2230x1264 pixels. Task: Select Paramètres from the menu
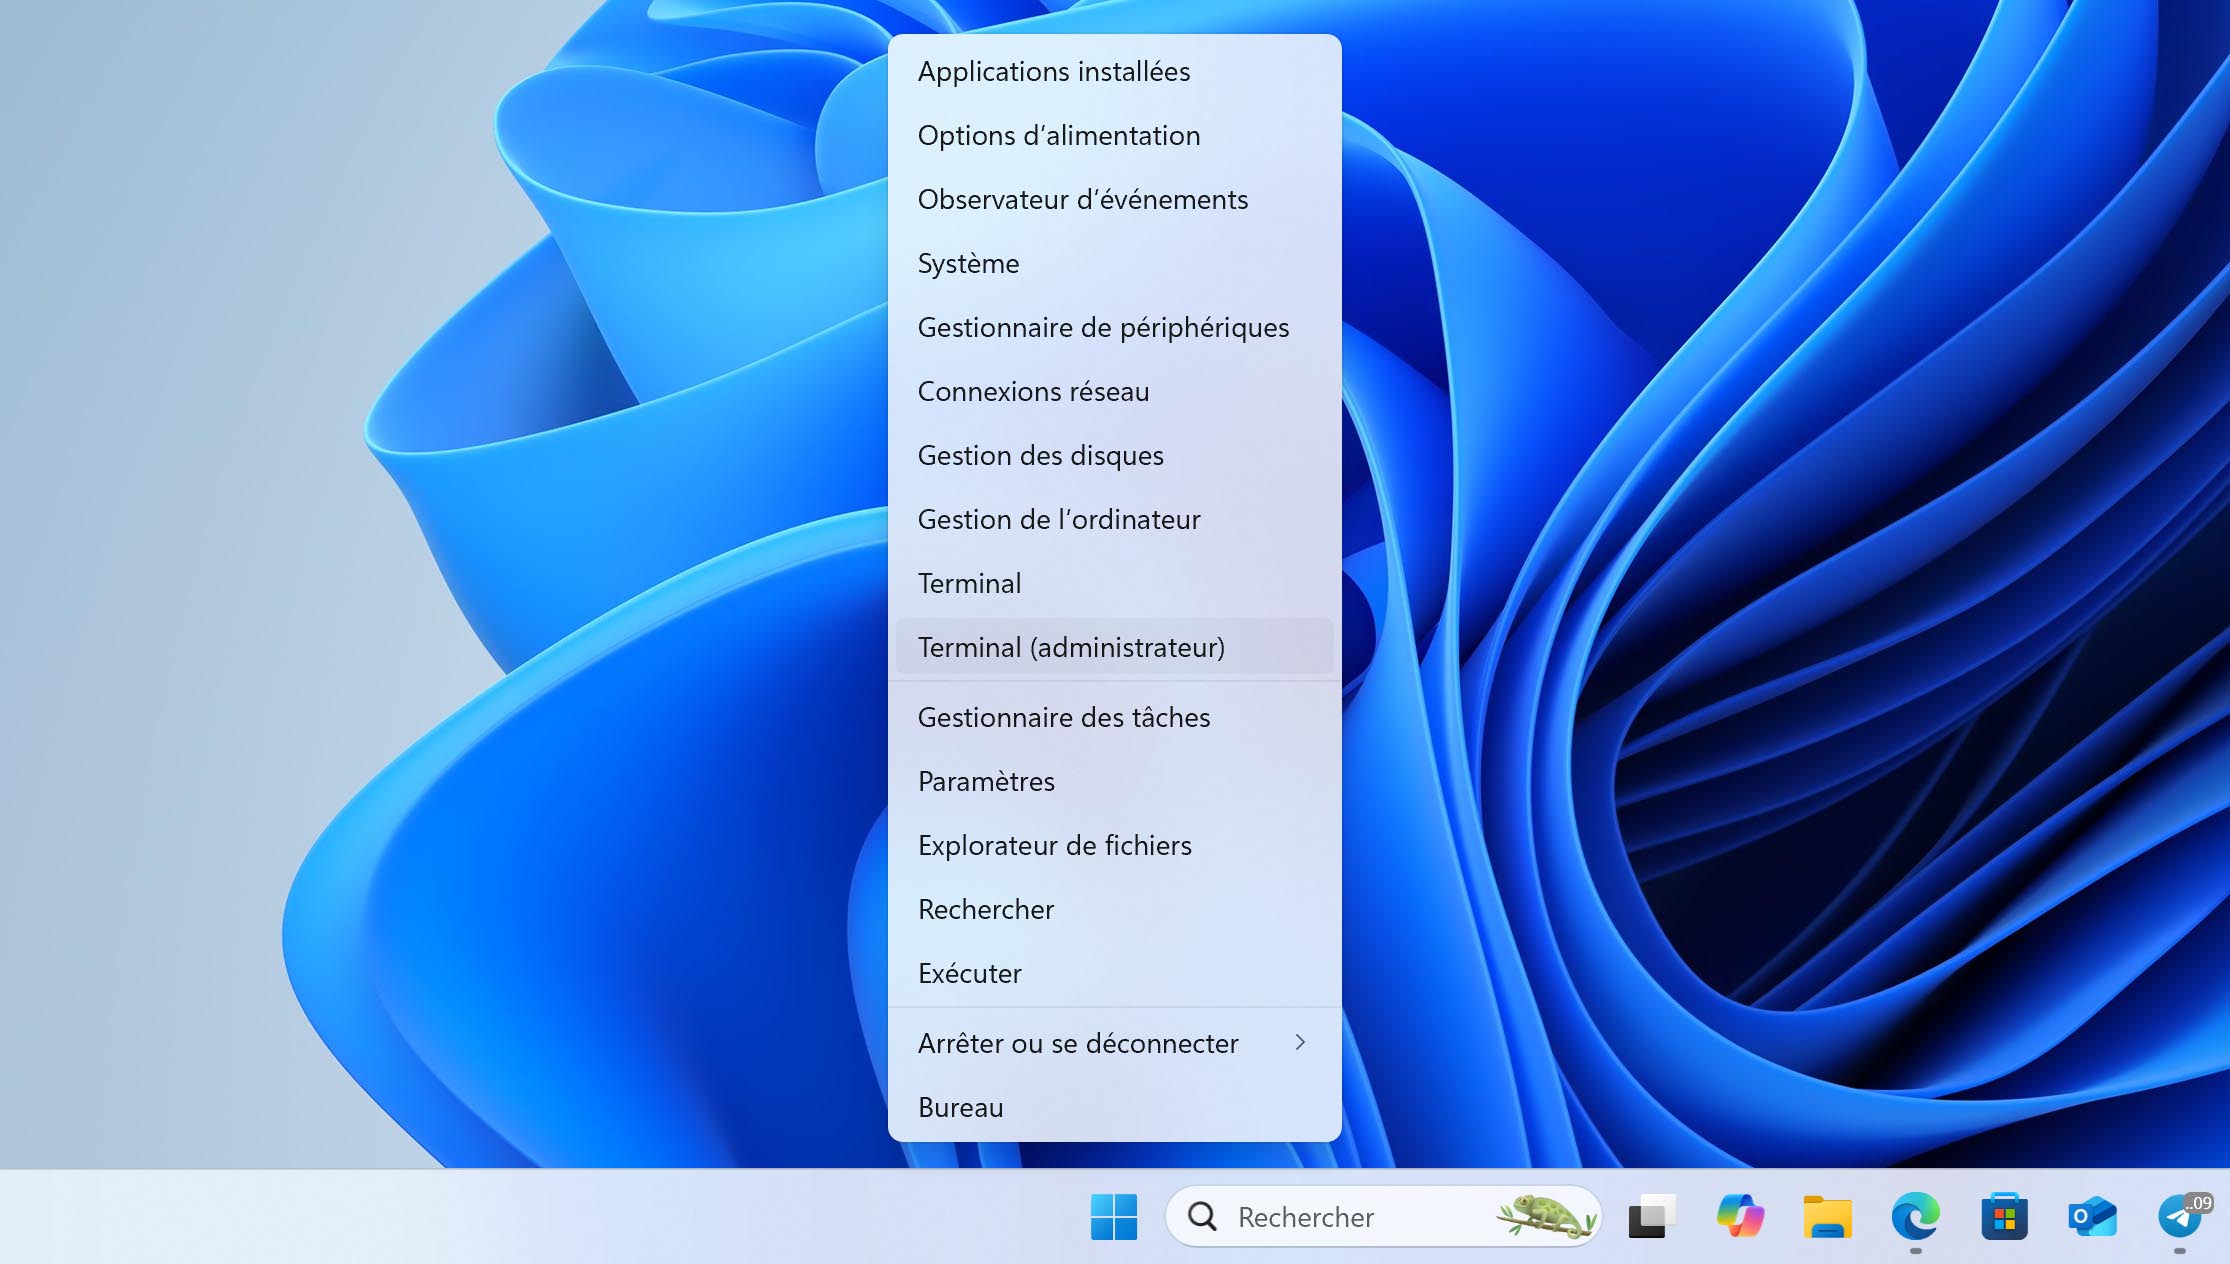point(986,781)
